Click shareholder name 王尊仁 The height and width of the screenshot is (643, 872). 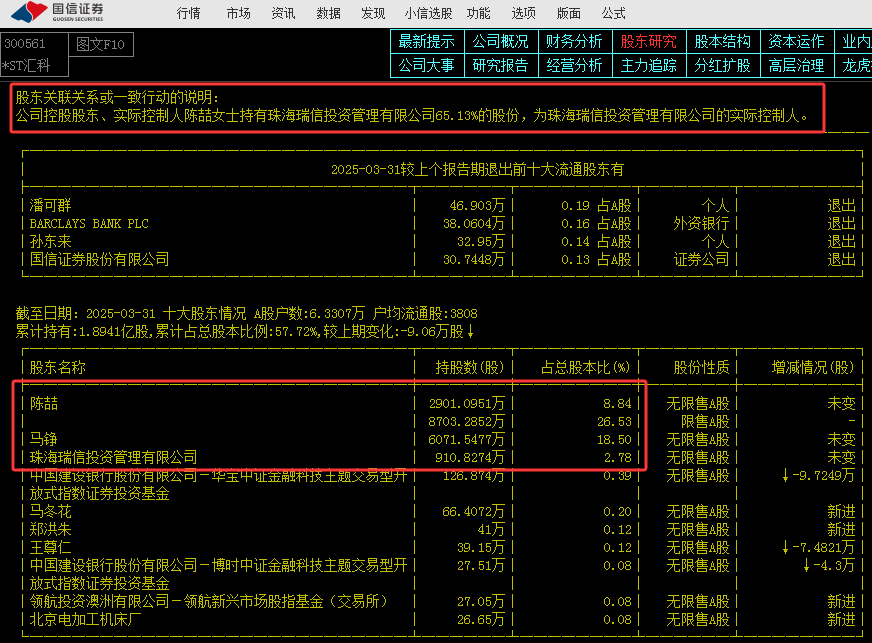pyautogui.click(x=51, y=547)
